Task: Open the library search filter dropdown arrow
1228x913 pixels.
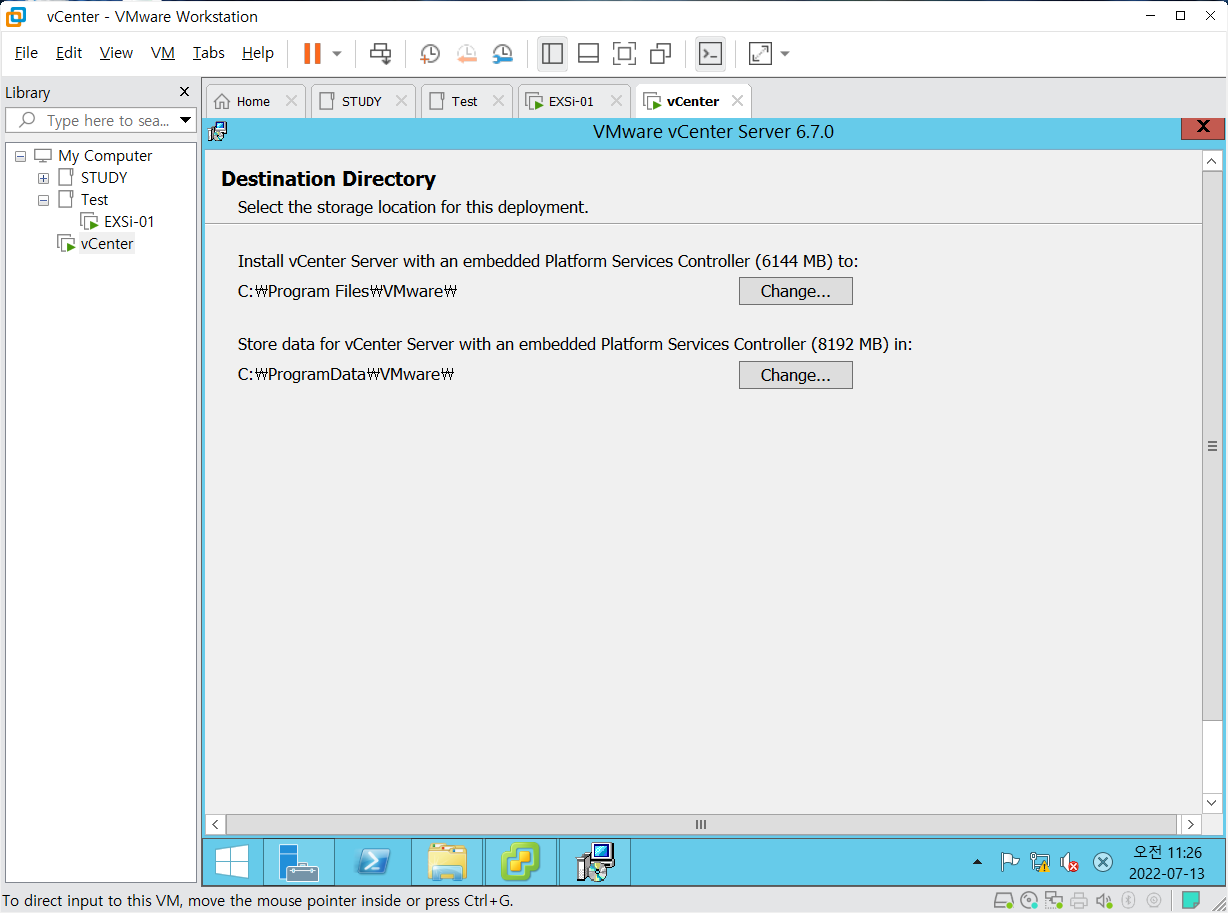Action: (186, 120)
